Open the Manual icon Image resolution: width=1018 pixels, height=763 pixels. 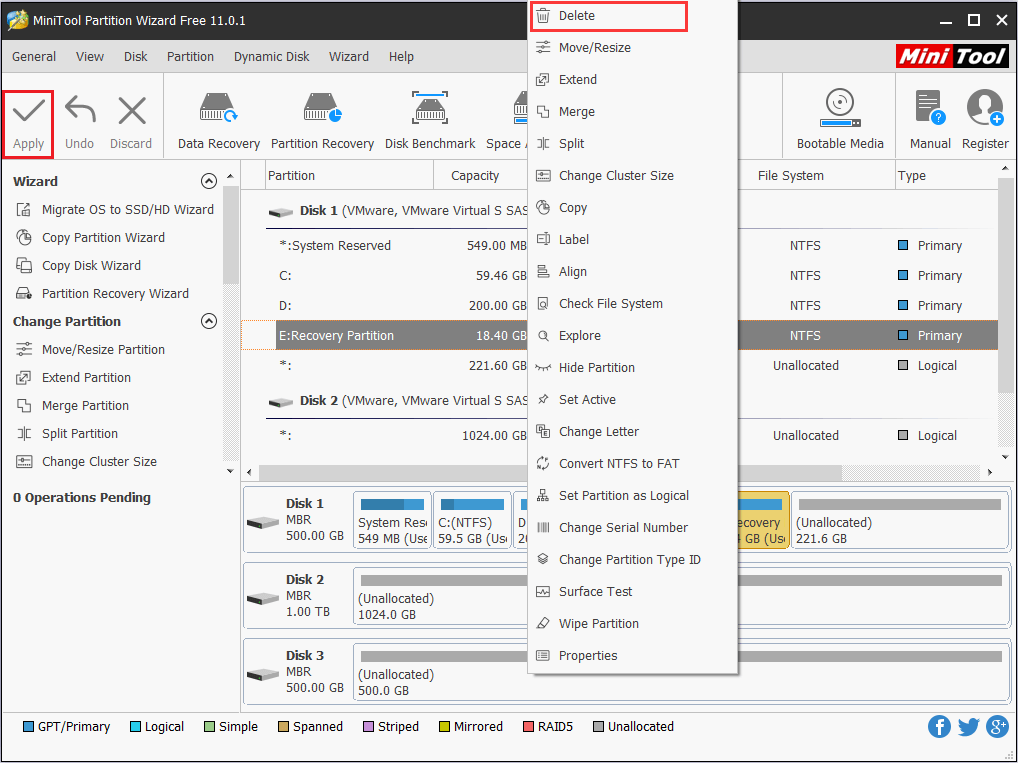pos(930,107)
